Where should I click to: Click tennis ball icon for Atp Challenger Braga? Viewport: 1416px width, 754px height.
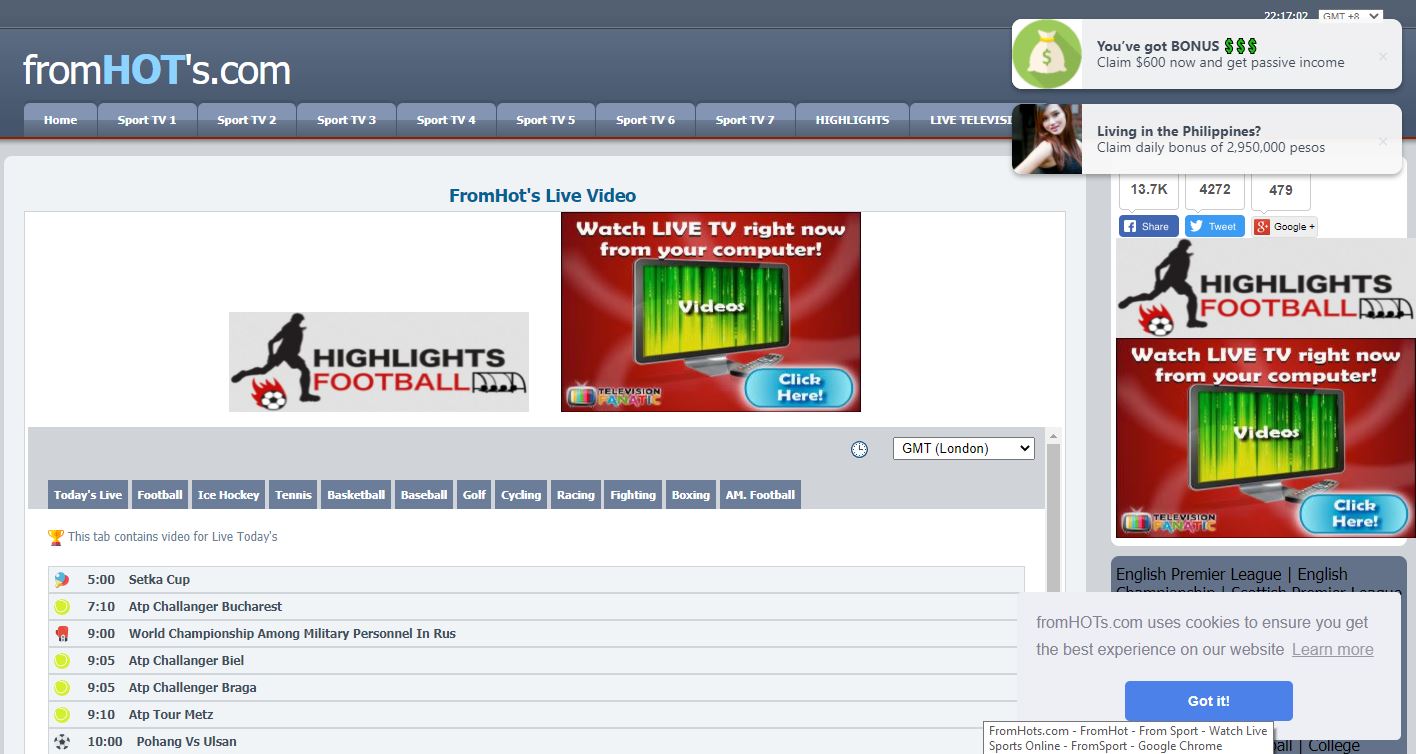pyautogui.click(x=62, y=687)
